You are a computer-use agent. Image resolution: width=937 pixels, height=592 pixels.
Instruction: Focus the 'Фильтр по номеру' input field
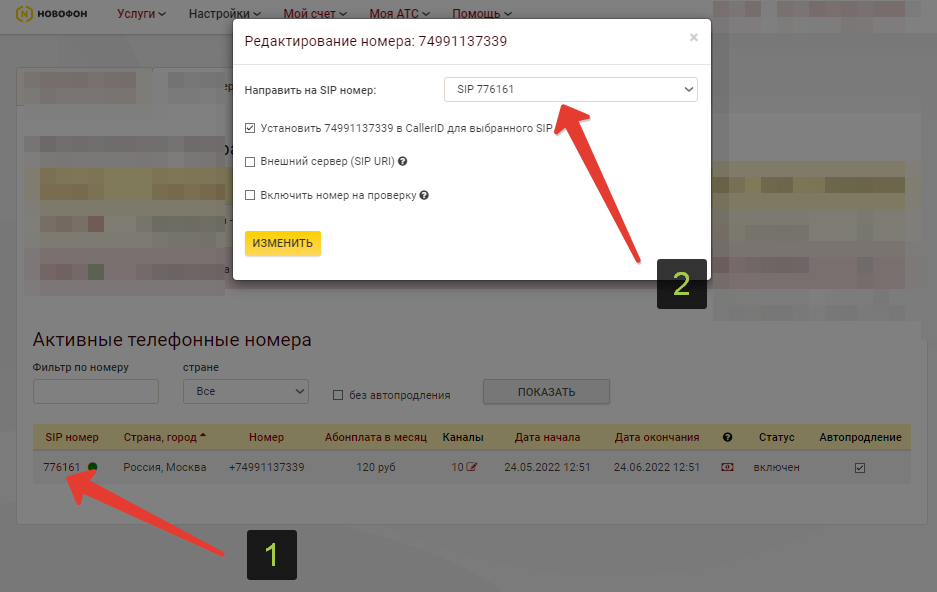[96, 391]
